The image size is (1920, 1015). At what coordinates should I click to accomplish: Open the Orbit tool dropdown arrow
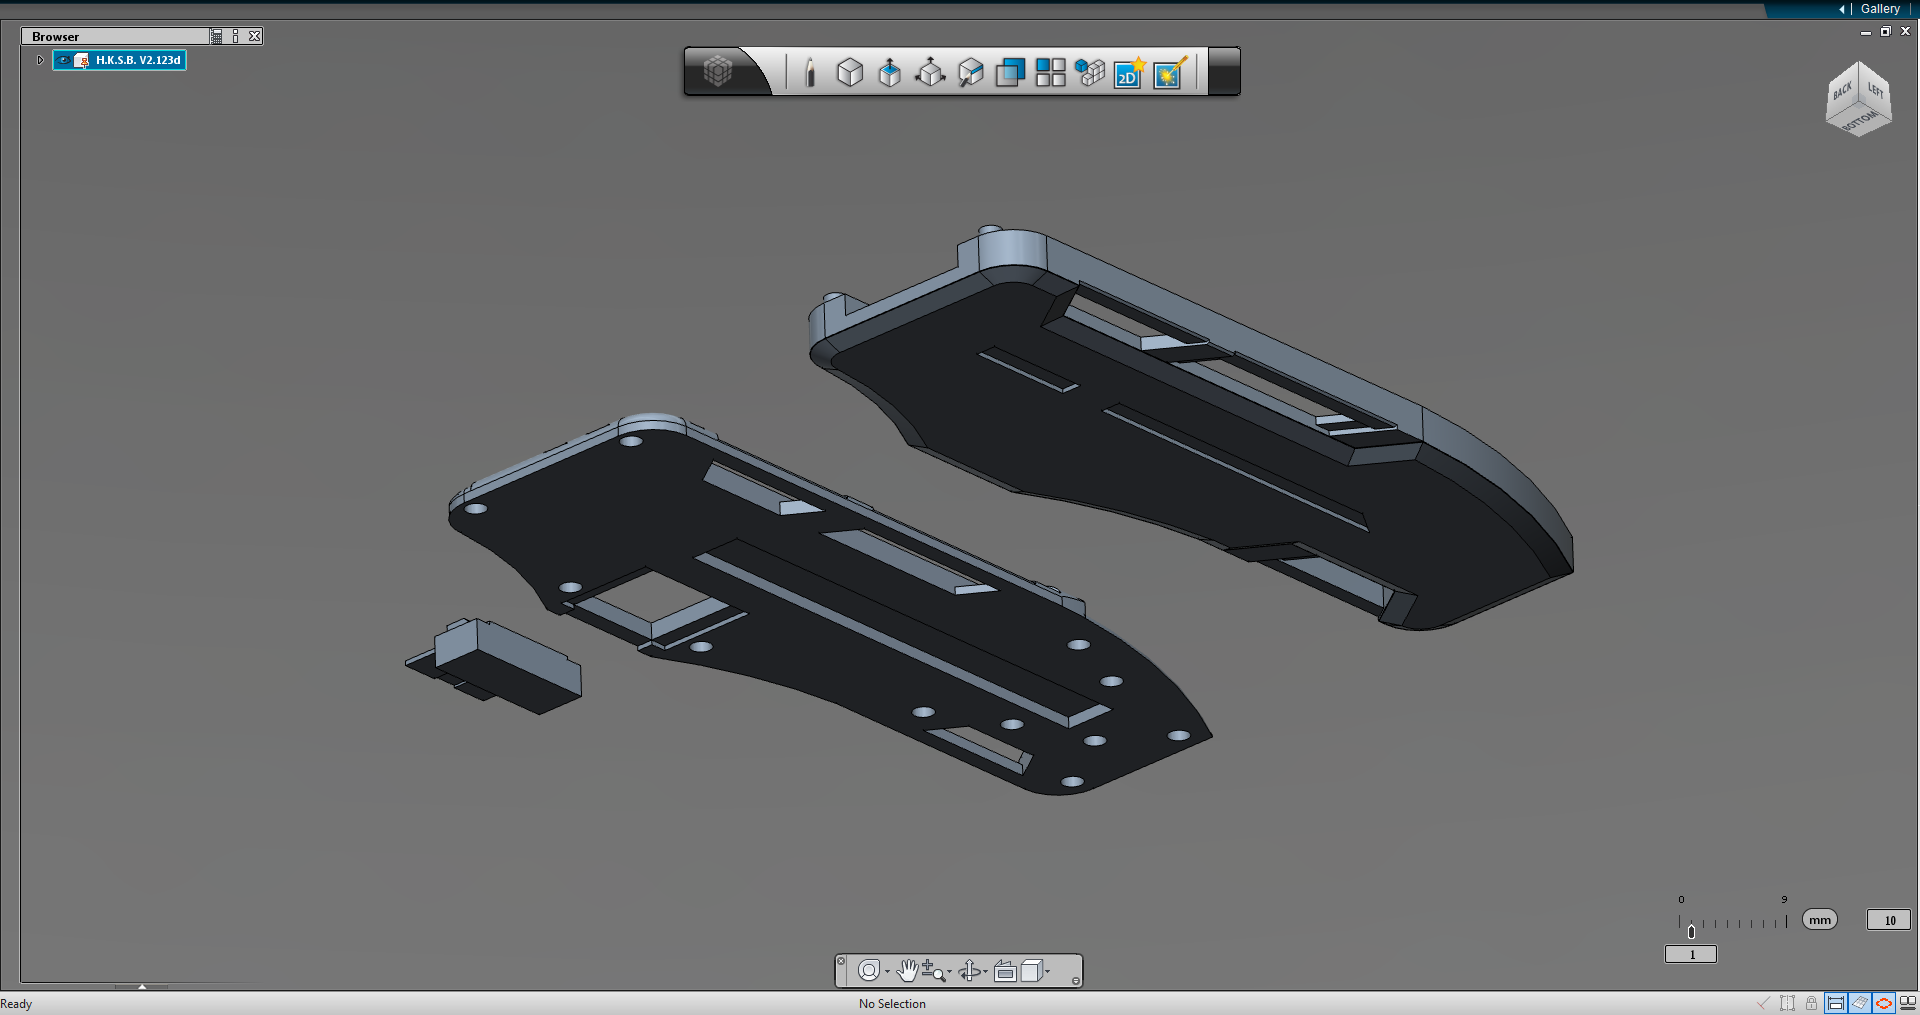click(x=986, y=971)
